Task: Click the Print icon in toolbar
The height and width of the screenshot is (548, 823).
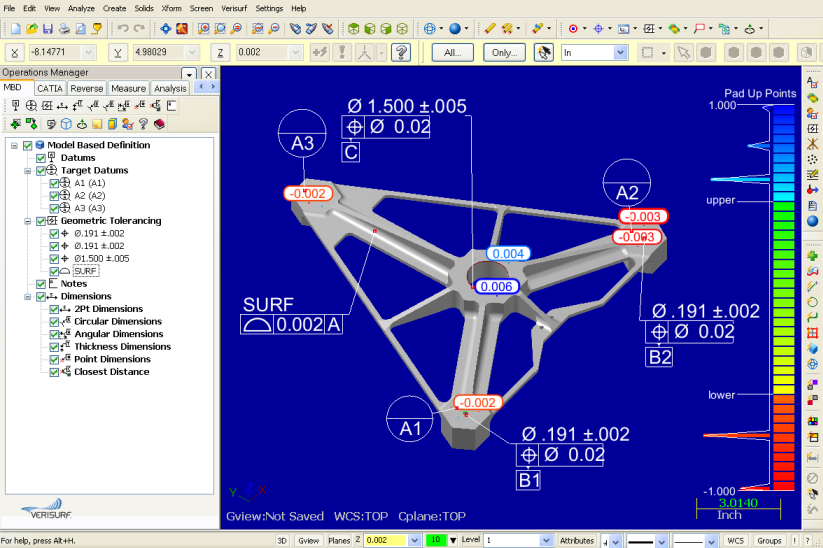Action: (x=64, y=29)
